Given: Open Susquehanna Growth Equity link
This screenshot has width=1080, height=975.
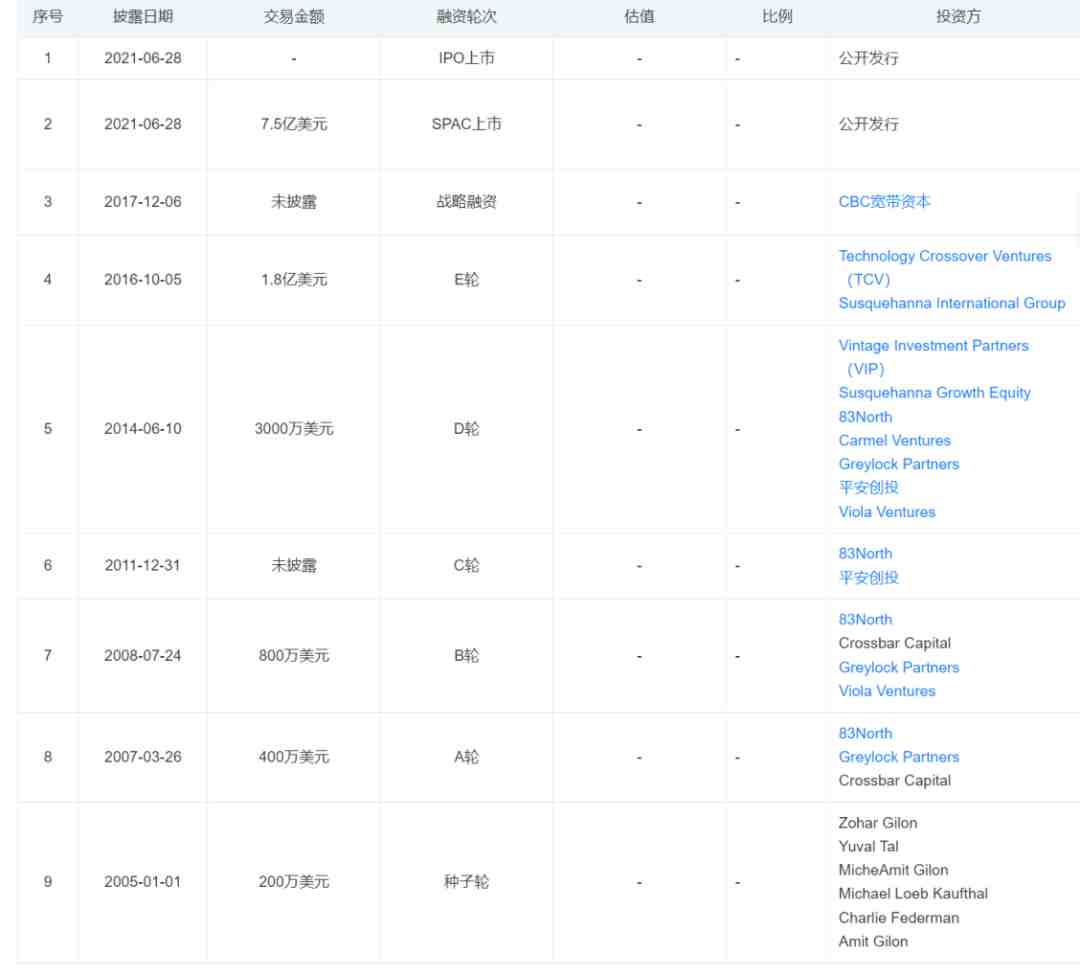Looking at the screenshot, I should pyautogui.click(x=934, y=392).
